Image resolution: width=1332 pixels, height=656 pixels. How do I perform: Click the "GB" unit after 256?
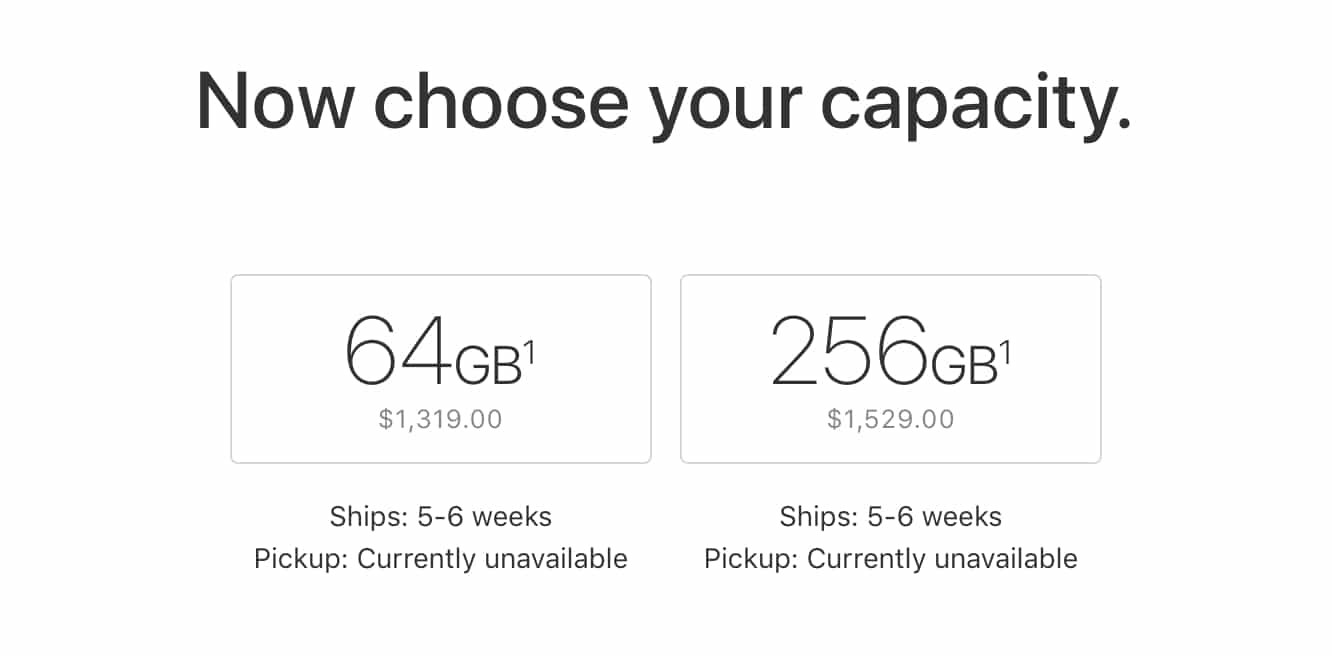(x=964, y=367)
